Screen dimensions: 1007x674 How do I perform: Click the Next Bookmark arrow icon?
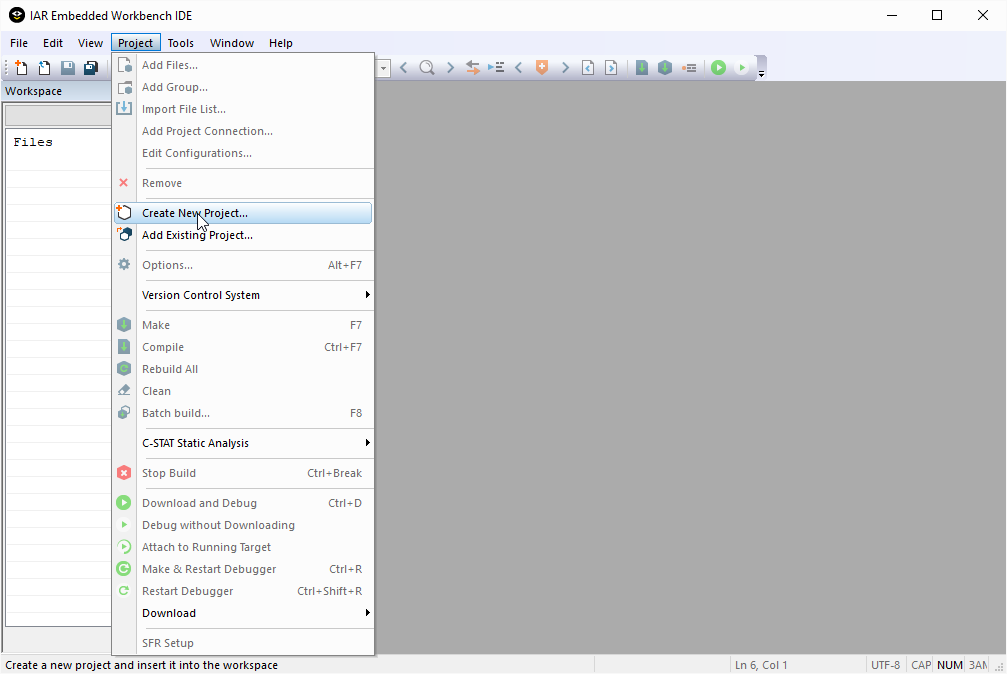click(x=565, y=67)
